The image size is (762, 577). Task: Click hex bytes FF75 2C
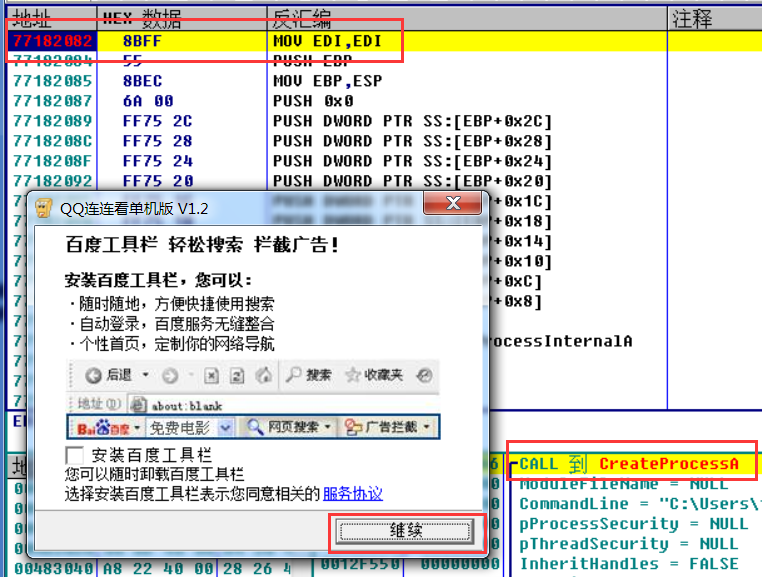coord(157,121)
